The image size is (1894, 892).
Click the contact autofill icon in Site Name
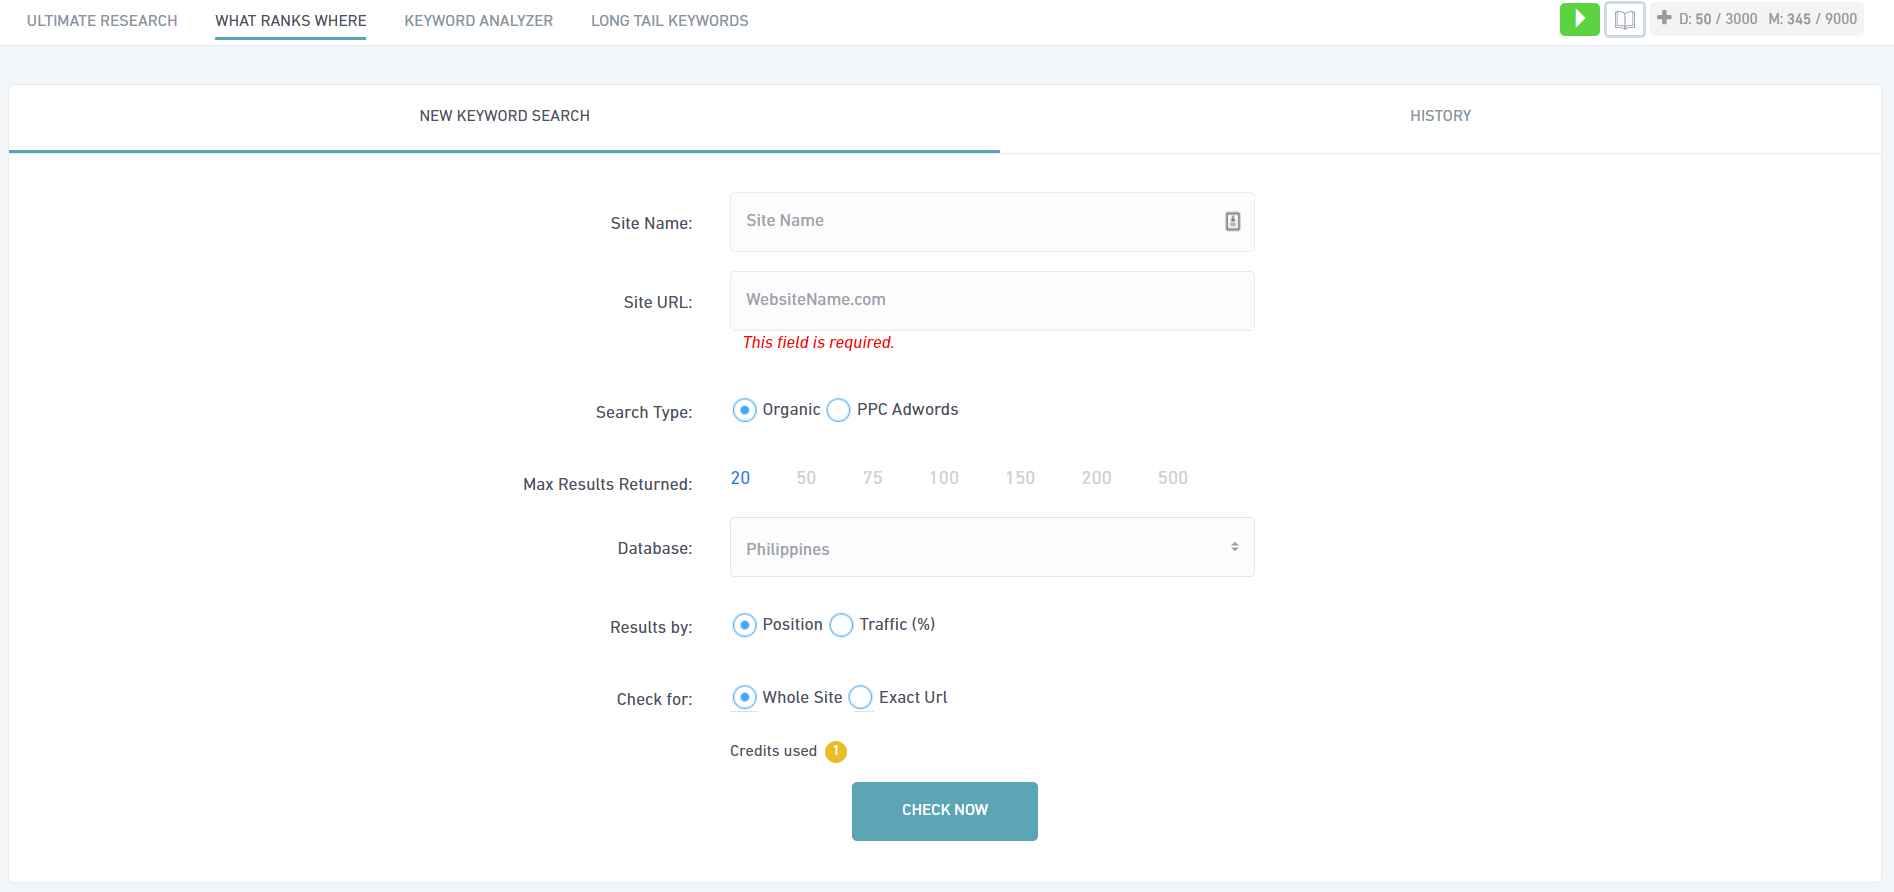click(x=1232, y=222)
